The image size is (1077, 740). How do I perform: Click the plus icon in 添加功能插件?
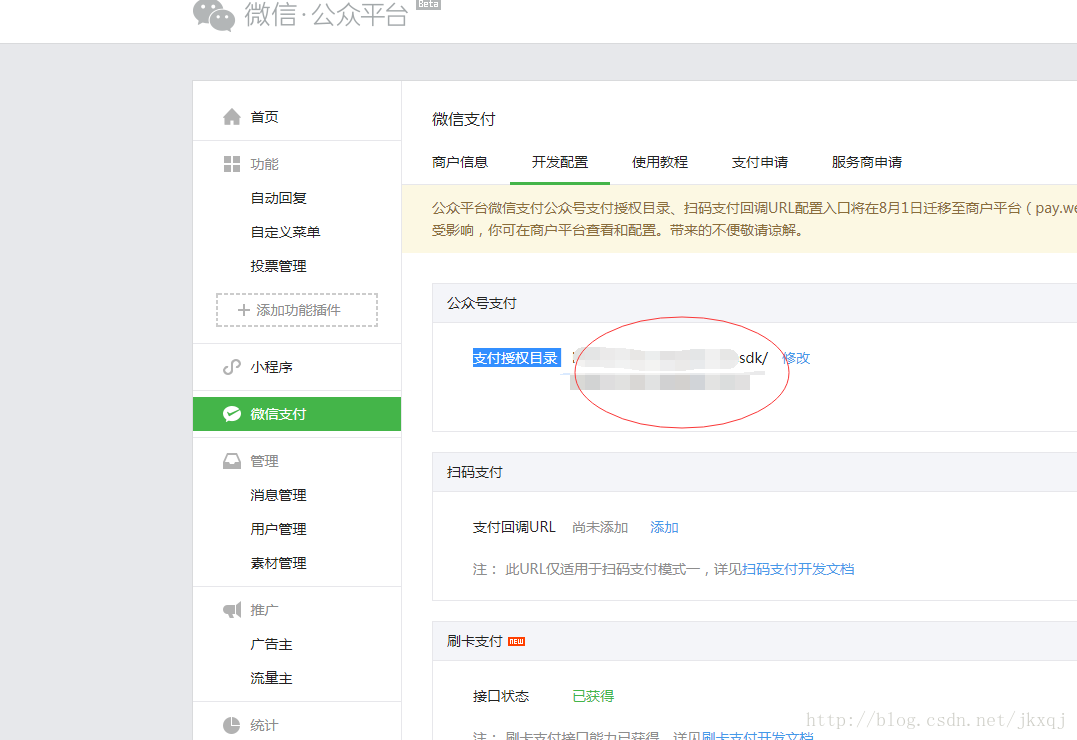tap(243, 310)
